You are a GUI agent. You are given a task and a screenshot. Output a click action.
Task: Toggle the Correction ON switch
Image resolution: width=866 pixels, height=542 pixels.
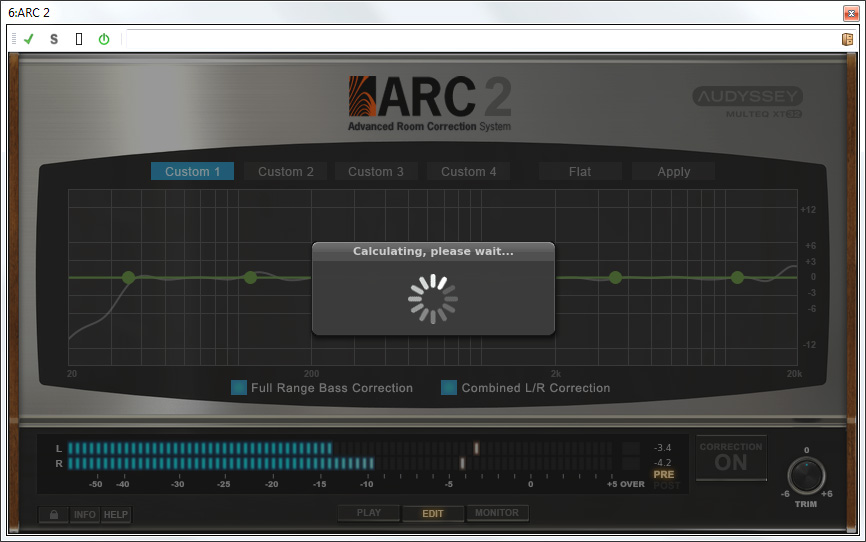(731, 458)
